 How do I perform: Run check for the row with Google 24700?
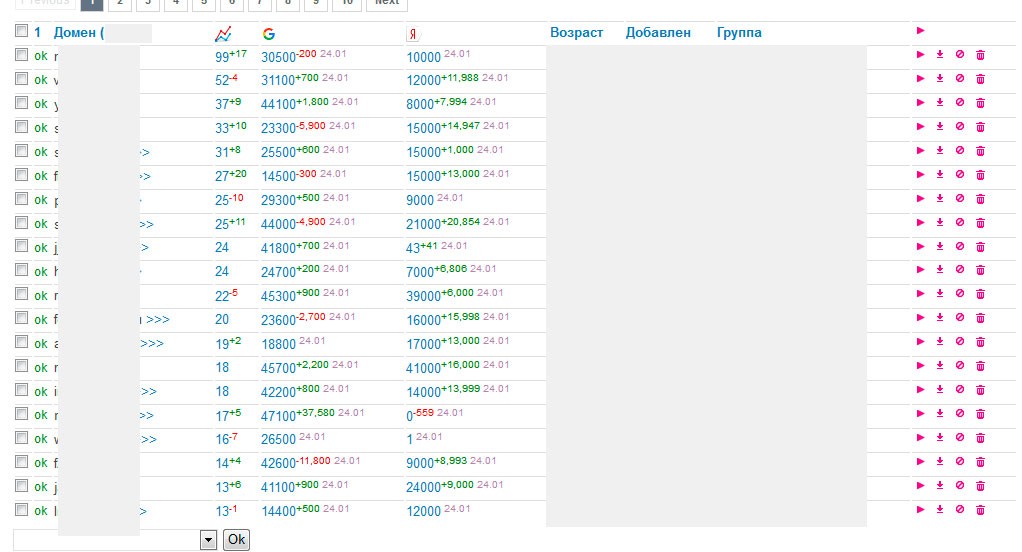(x=920, y=270)
